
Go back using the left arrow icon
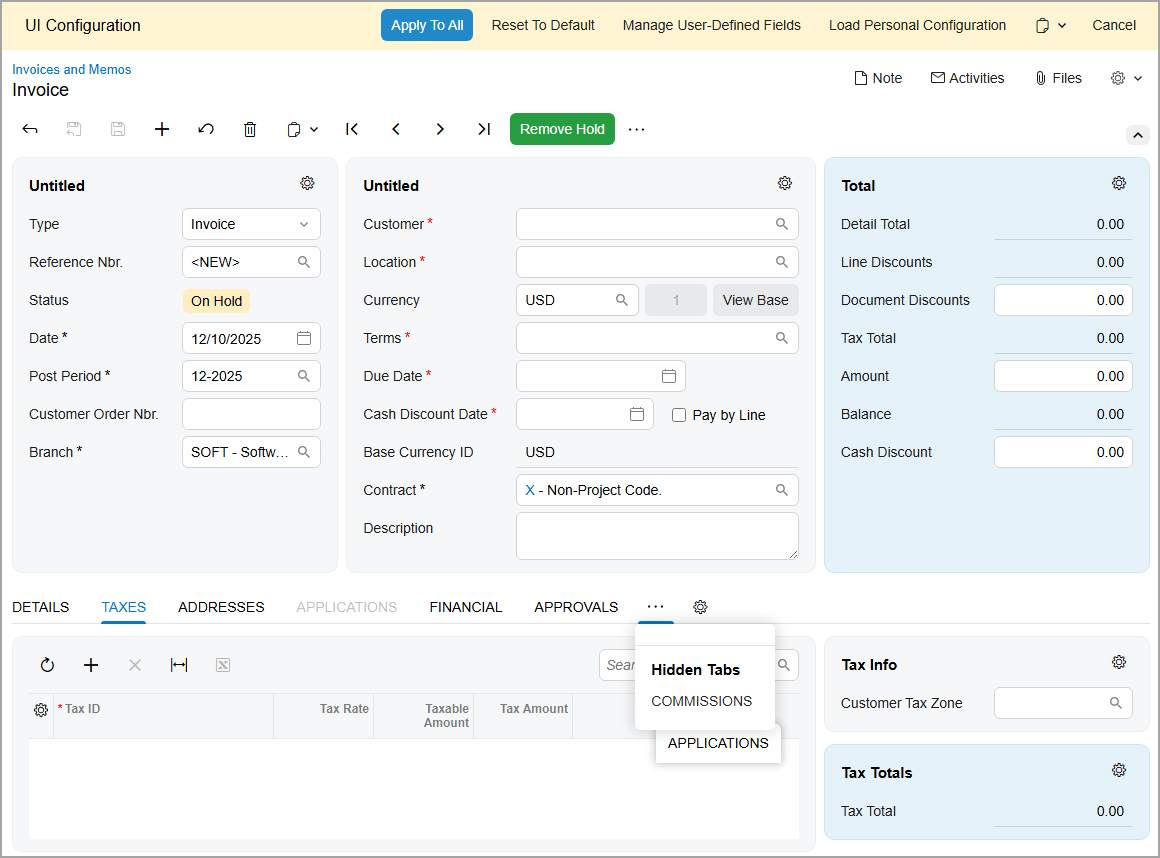coord(30,129)
